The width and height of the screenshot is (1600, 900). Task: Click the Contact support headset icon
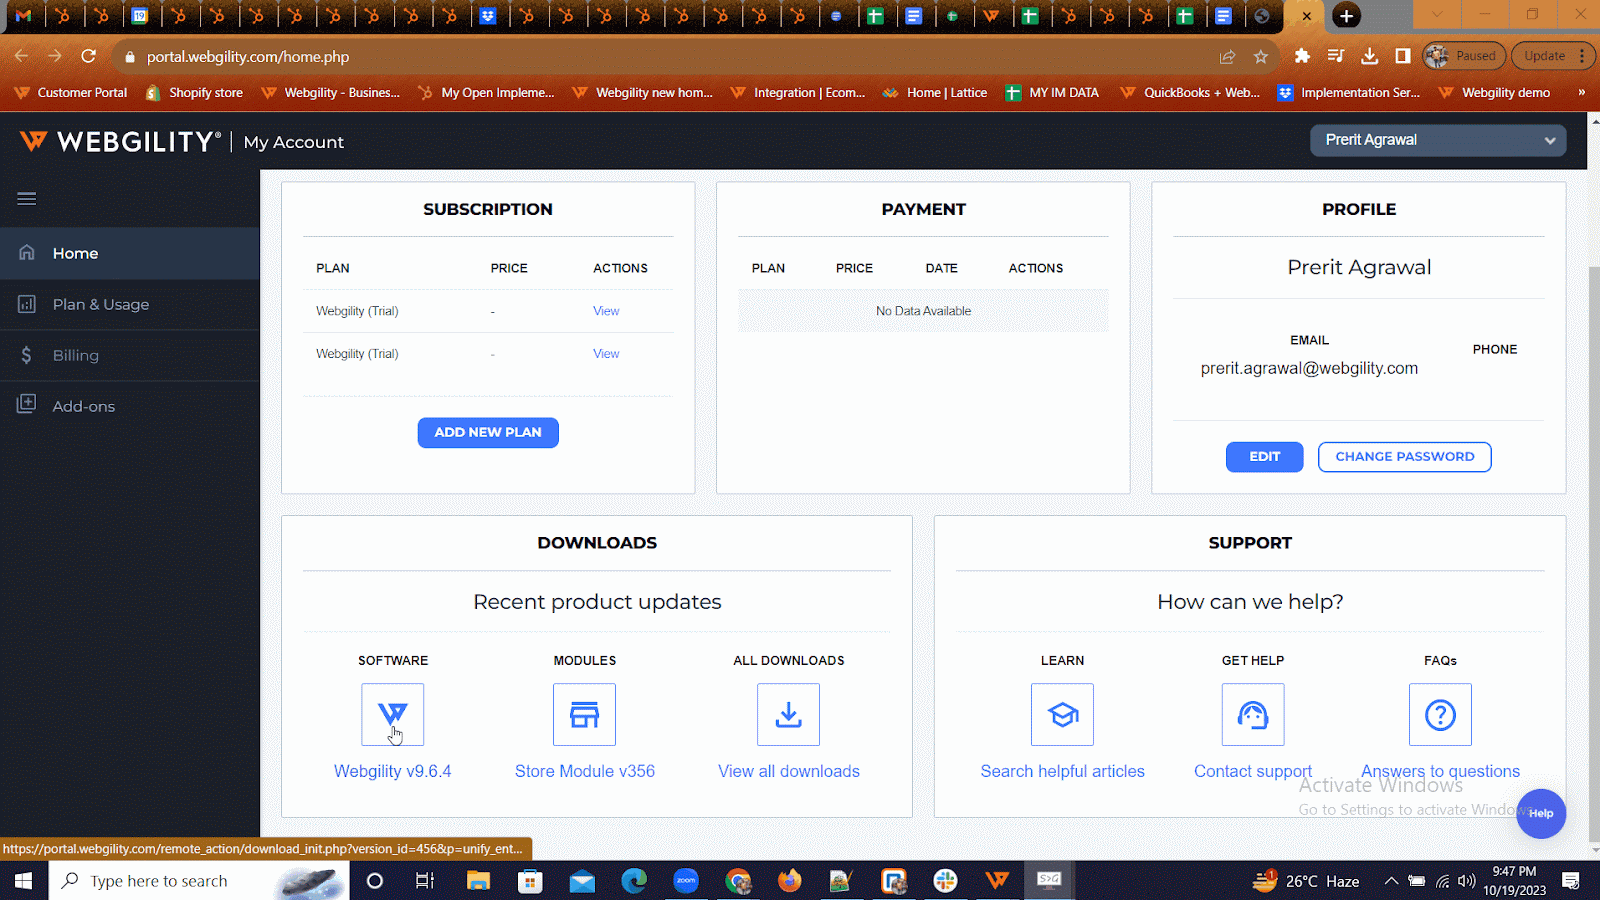[x=1252, y=714]
